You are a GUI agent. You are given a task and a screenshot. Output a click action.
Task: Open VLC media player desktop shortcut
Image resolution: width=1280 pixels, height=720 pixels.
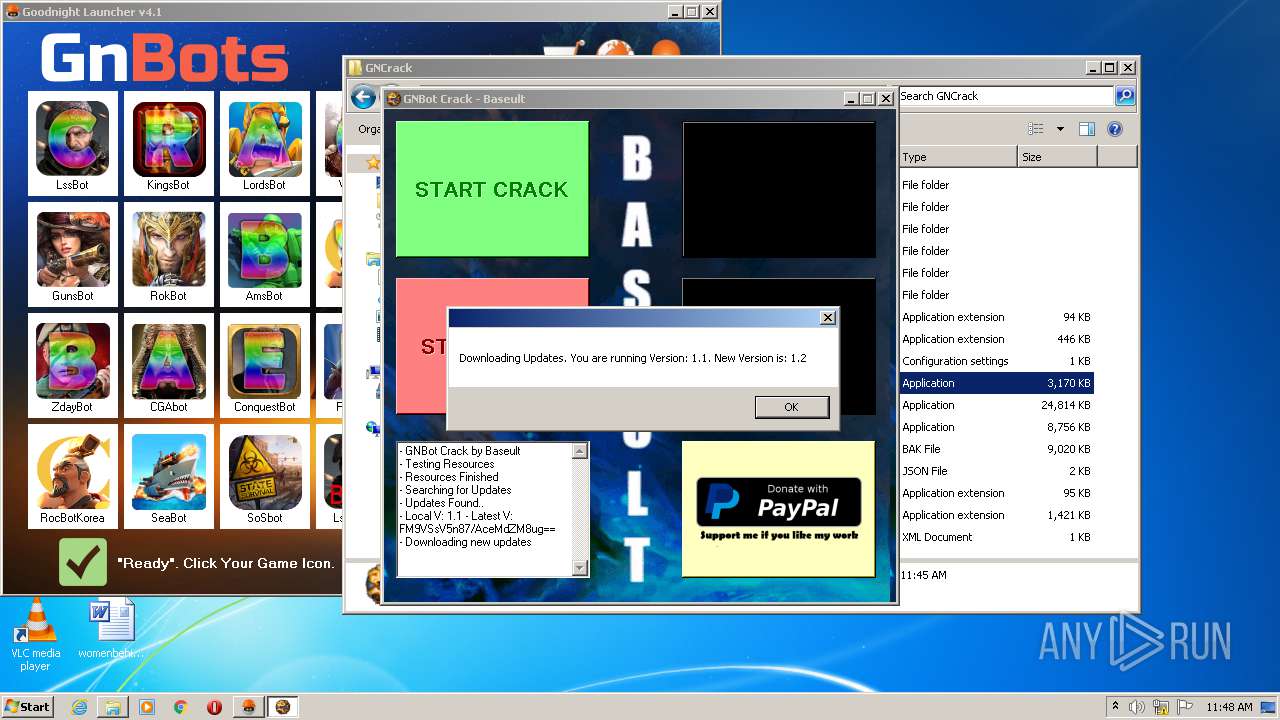(x=35, y=635)
